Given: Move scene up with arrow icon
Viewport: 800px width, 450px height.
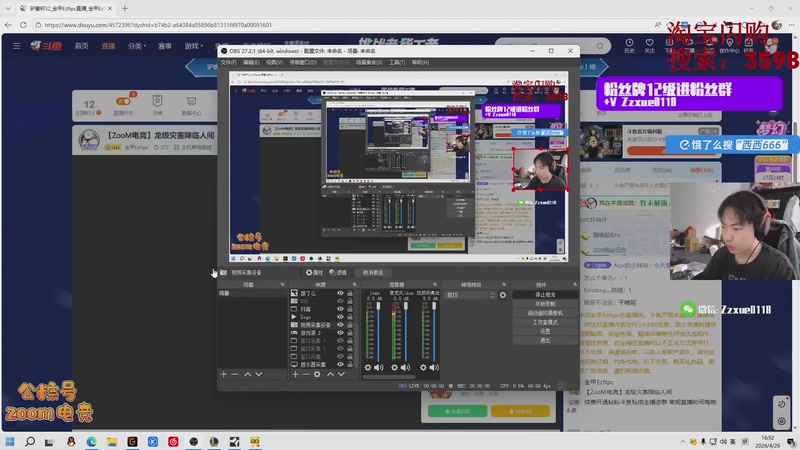Looking at the screenshot, I should click(x=247, y=374).
